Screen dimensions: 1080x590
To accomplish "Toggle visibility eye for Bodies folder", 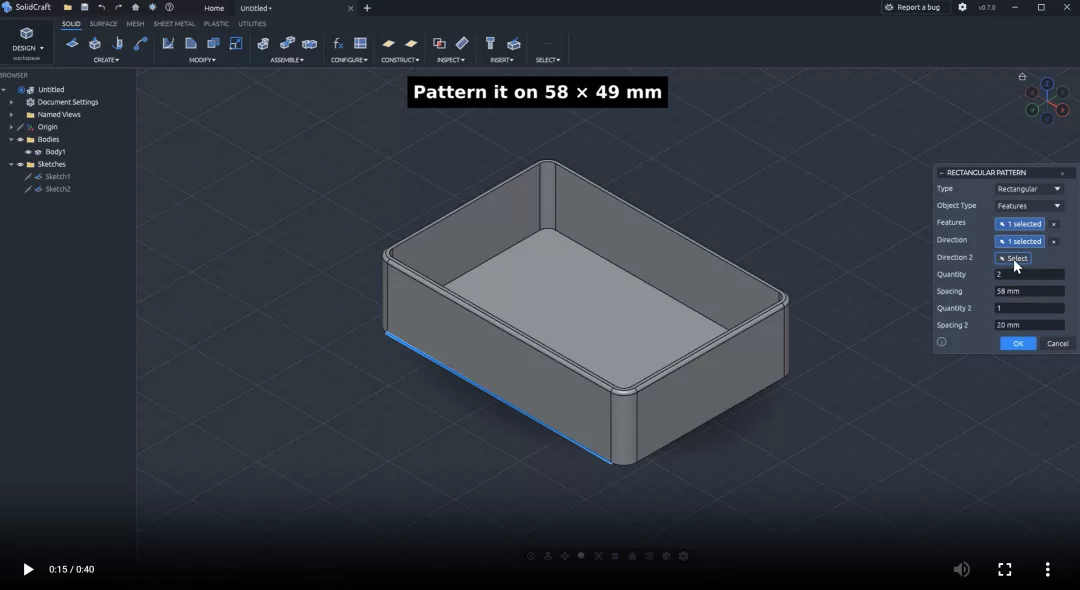I will (21, 140).
